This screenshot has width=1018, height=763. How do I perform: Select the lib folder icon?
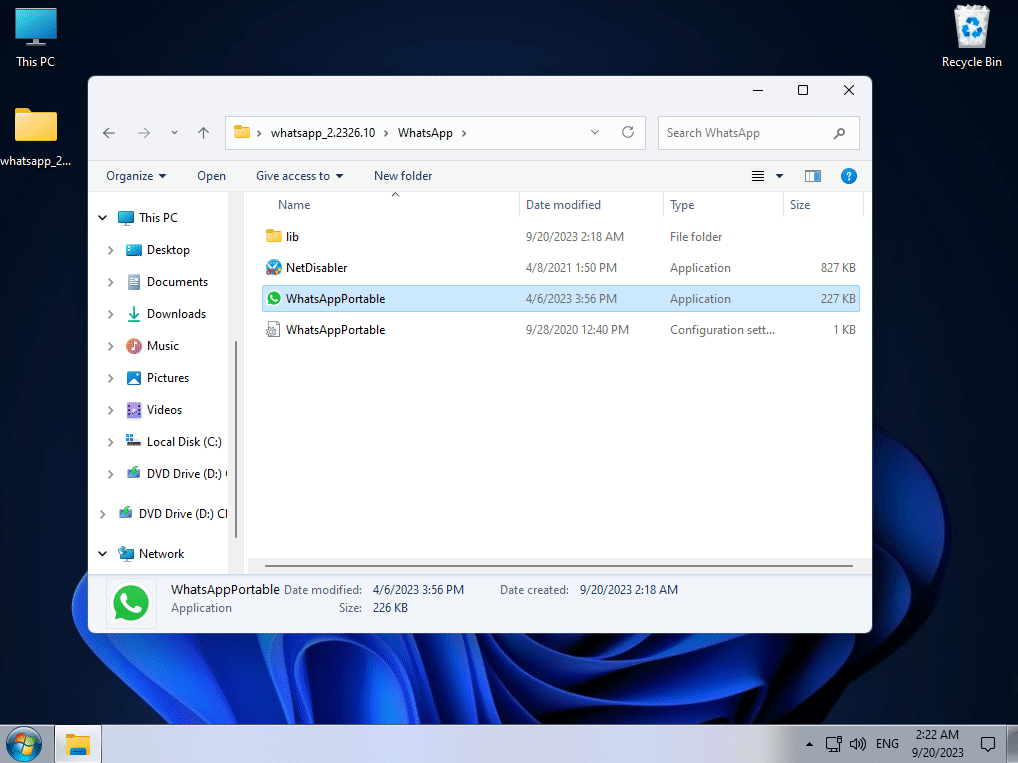273,236
